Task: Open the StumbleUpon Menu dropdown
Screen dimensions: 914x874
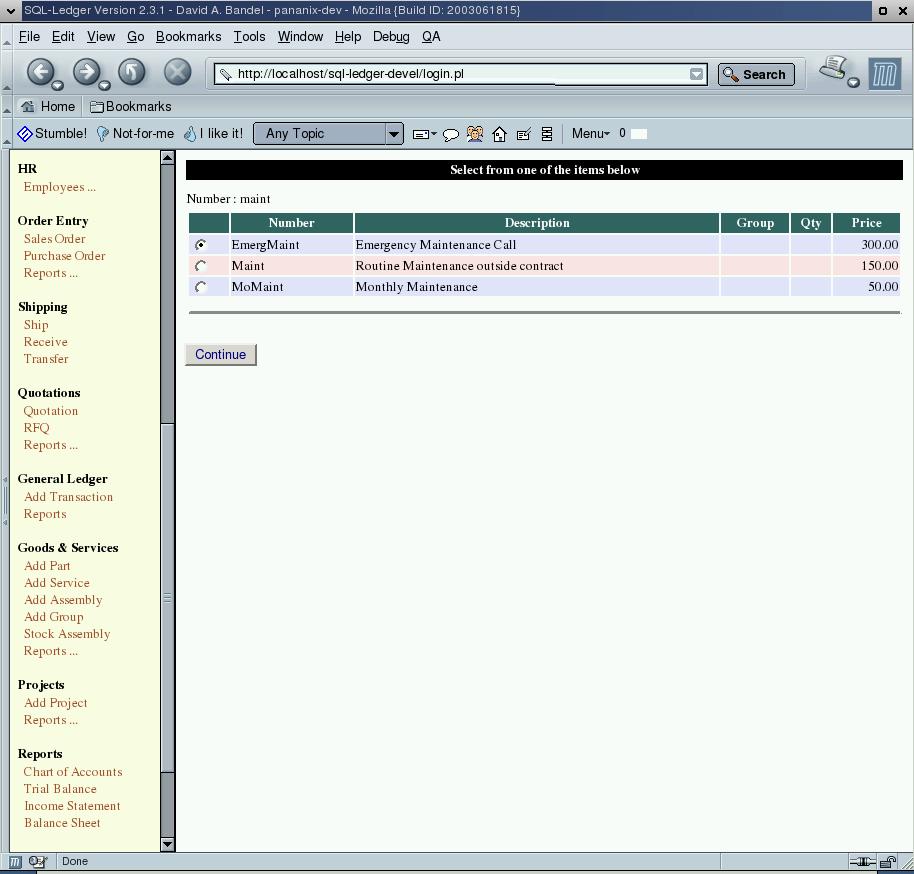Action: pyautogui.click(x=590, y=133)
